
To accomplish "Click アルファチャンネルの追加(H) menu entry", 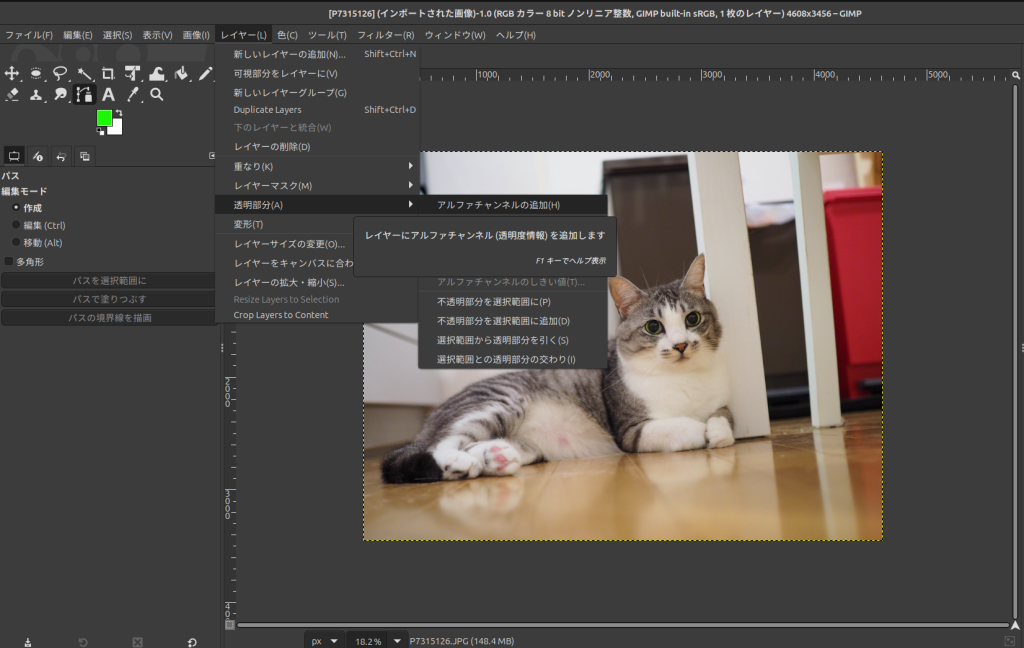I will point(498,205).
